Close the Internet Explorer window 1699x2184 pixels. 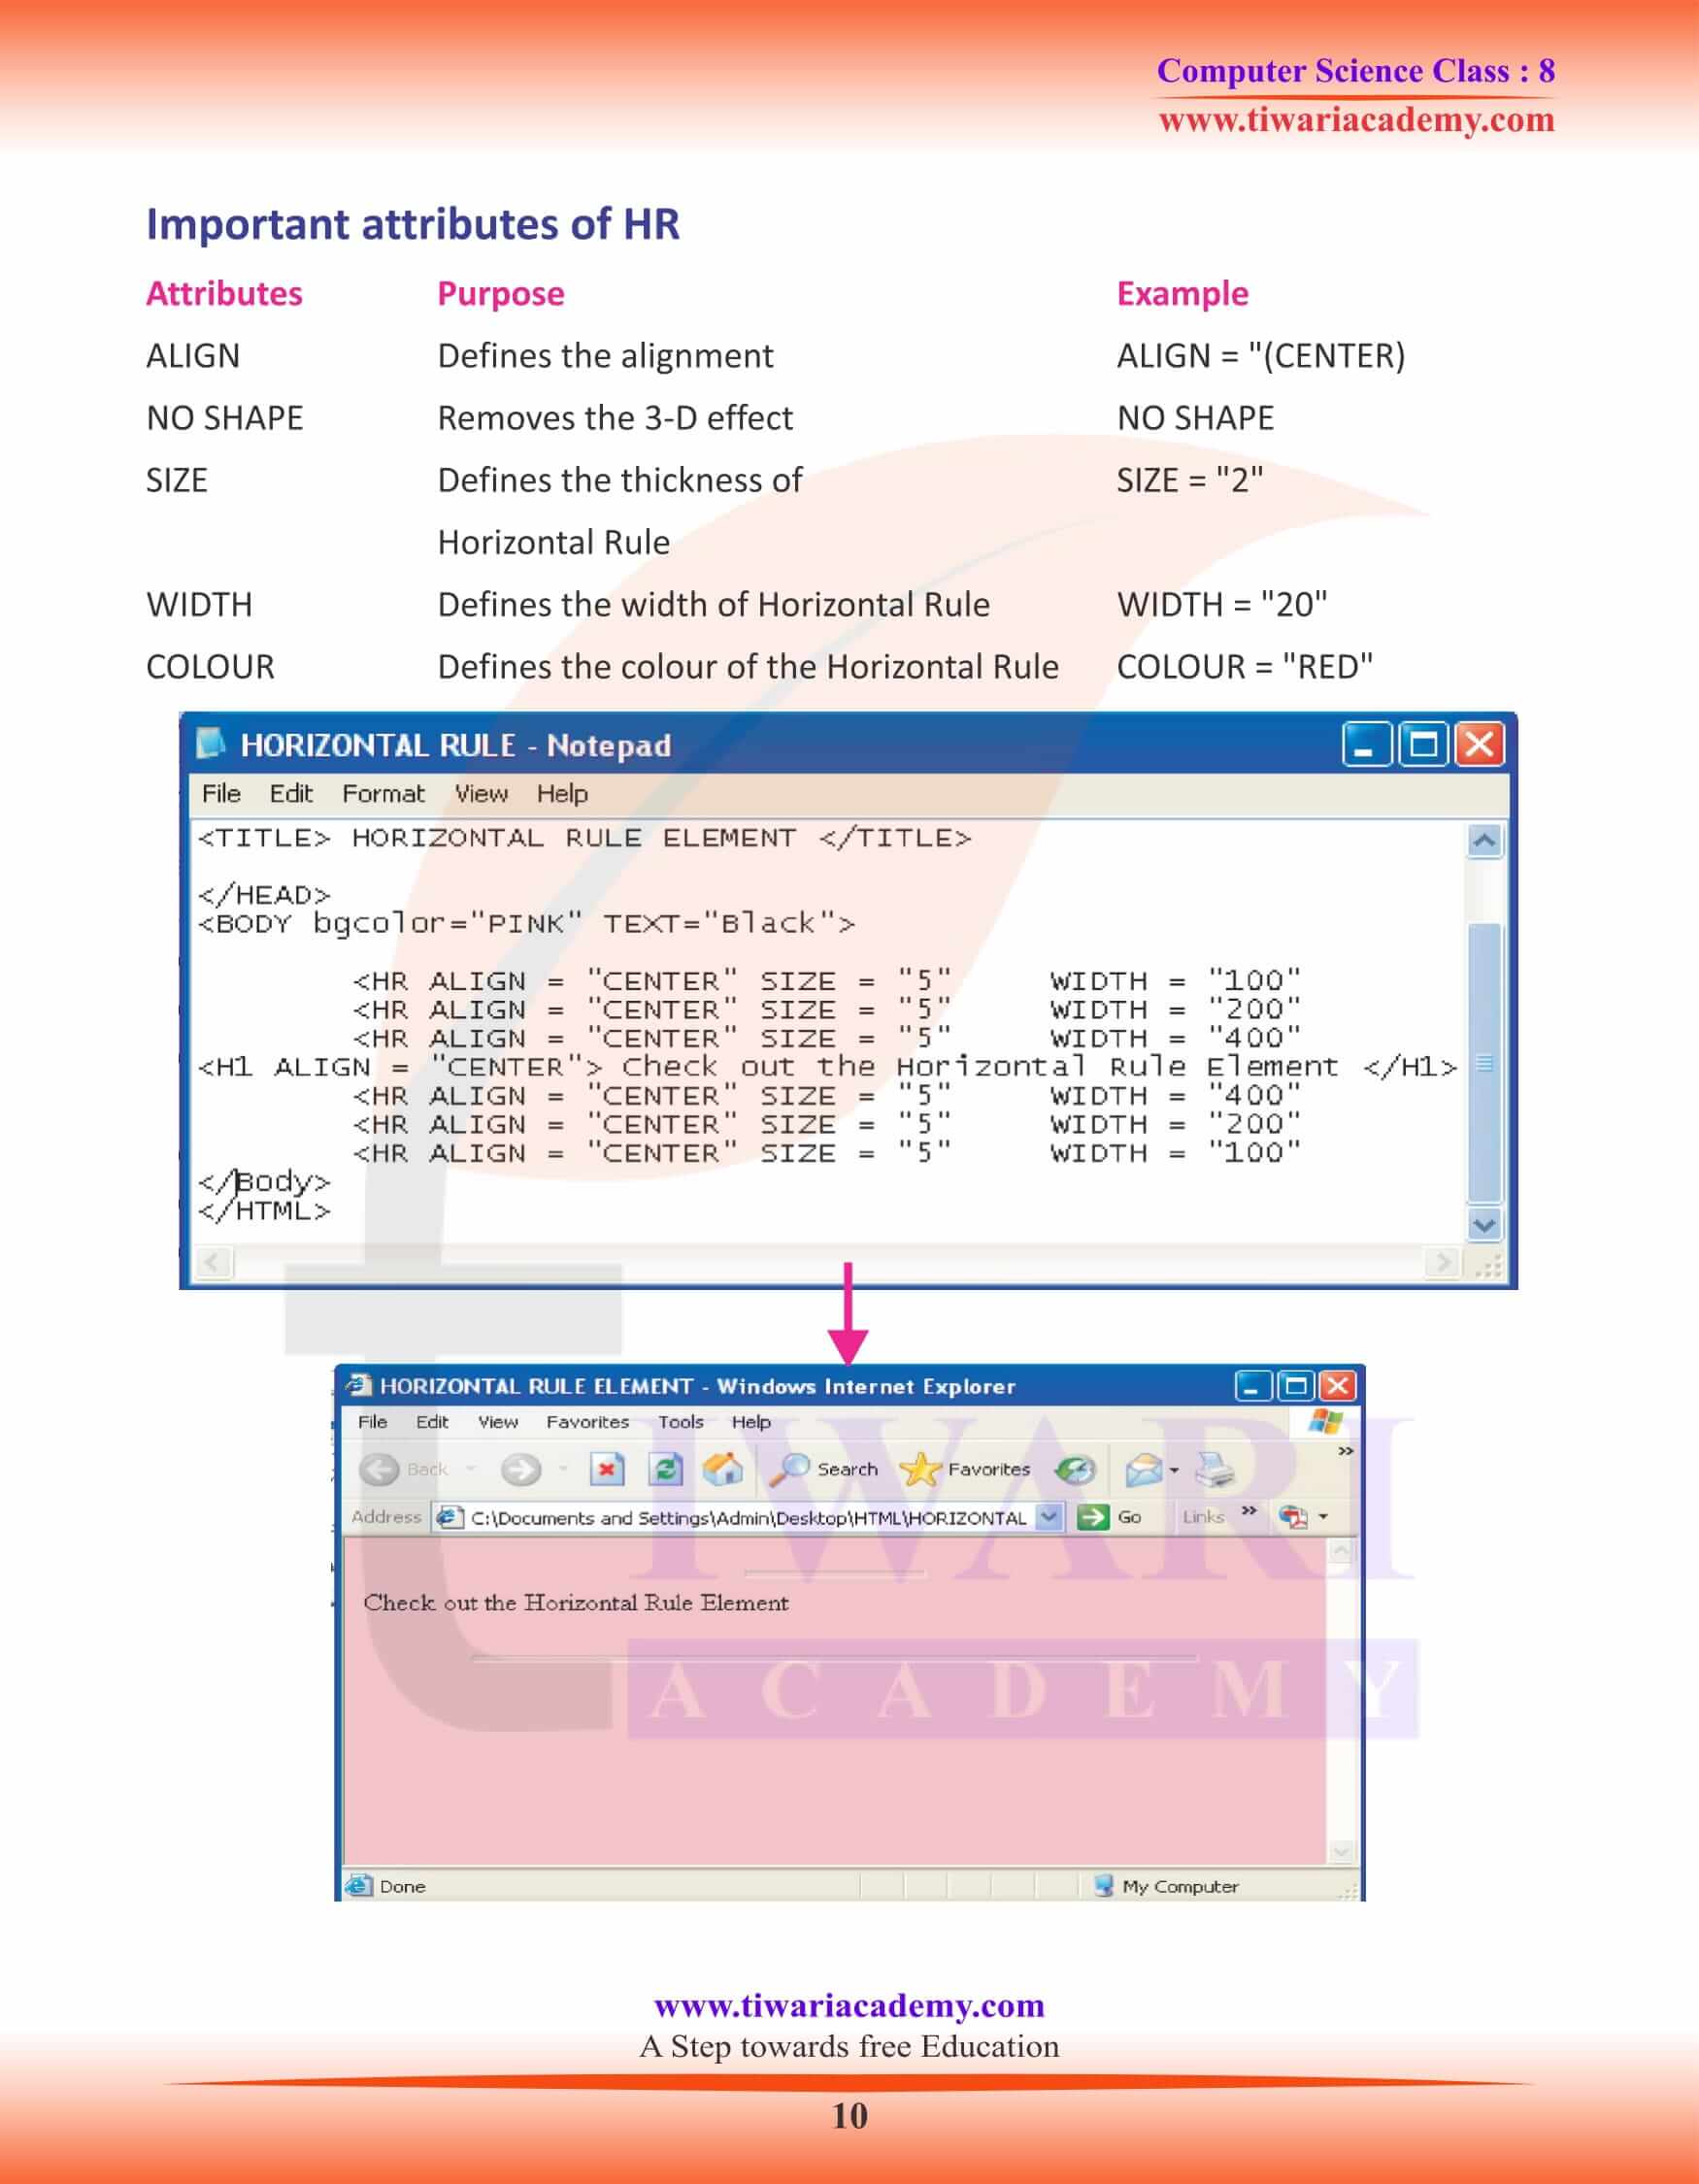pyautogui.click(x=1336, y=1385)
